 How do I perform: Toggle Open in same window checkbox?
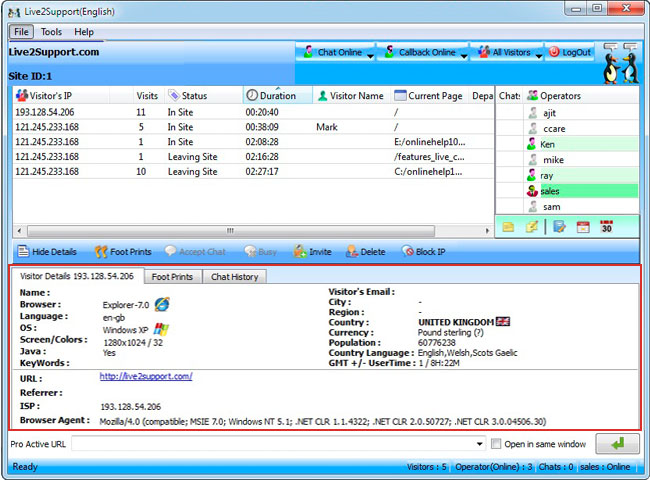click(x=495, y=444)
